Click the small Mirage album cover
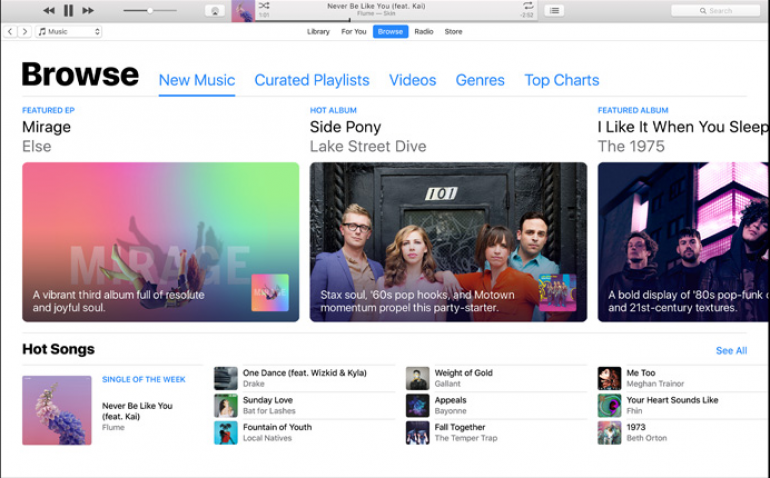 [270, 293]
